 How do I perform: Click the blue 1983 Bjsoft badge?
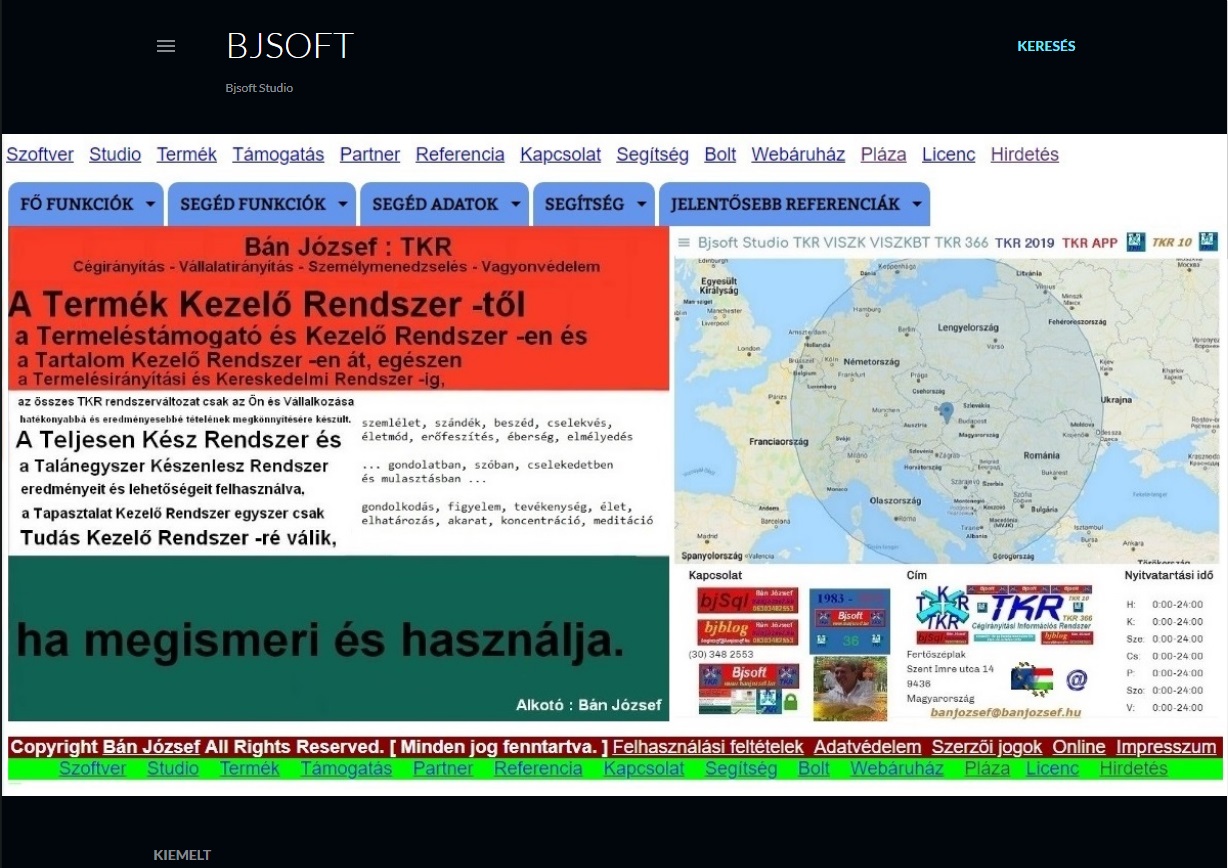(849, 621)
